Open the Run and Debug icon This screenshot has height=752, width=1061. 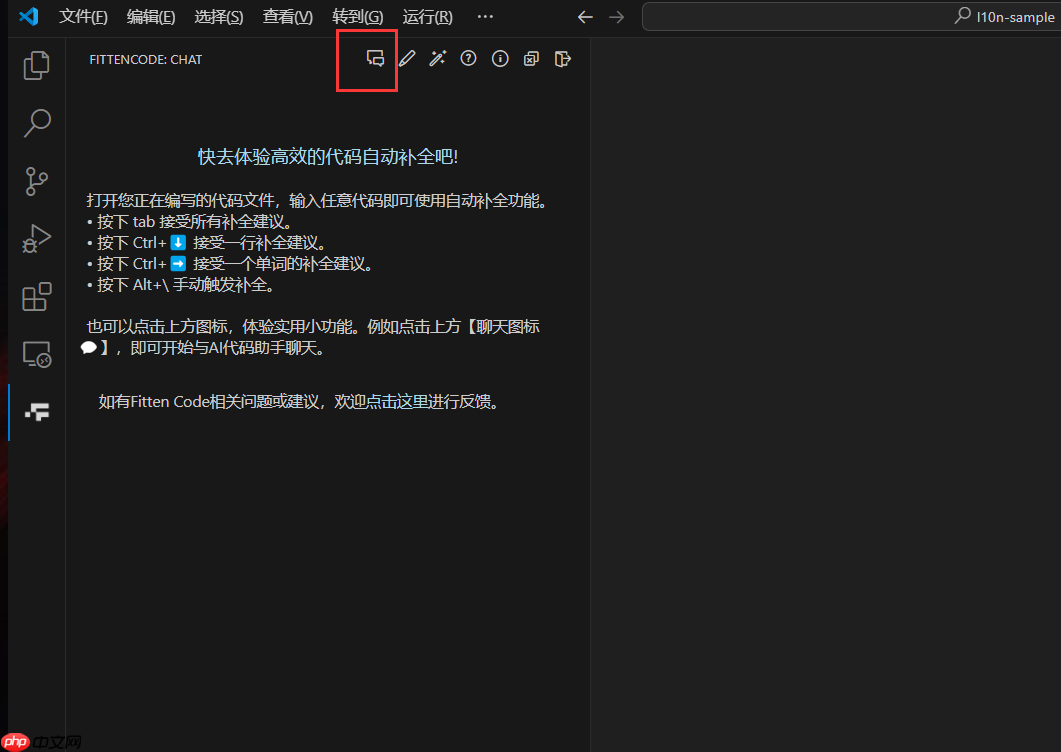coord(37,239)
